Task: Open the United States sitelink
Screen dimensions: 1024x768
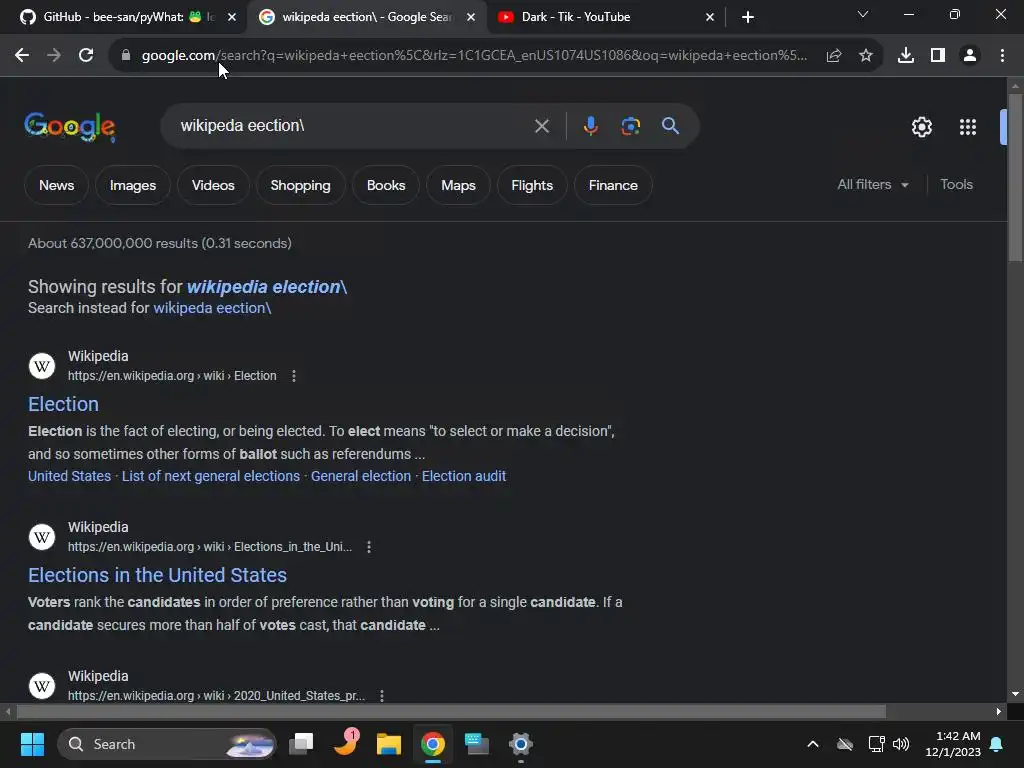Action: tap(69, 477)
